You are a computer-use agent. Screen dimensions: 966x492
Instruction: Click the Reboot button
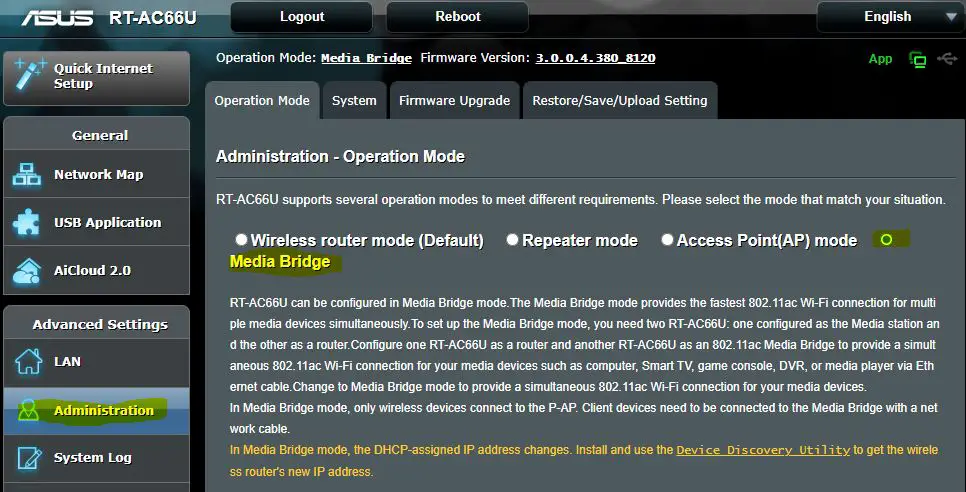pyautogui.click(x=458, y=17)
